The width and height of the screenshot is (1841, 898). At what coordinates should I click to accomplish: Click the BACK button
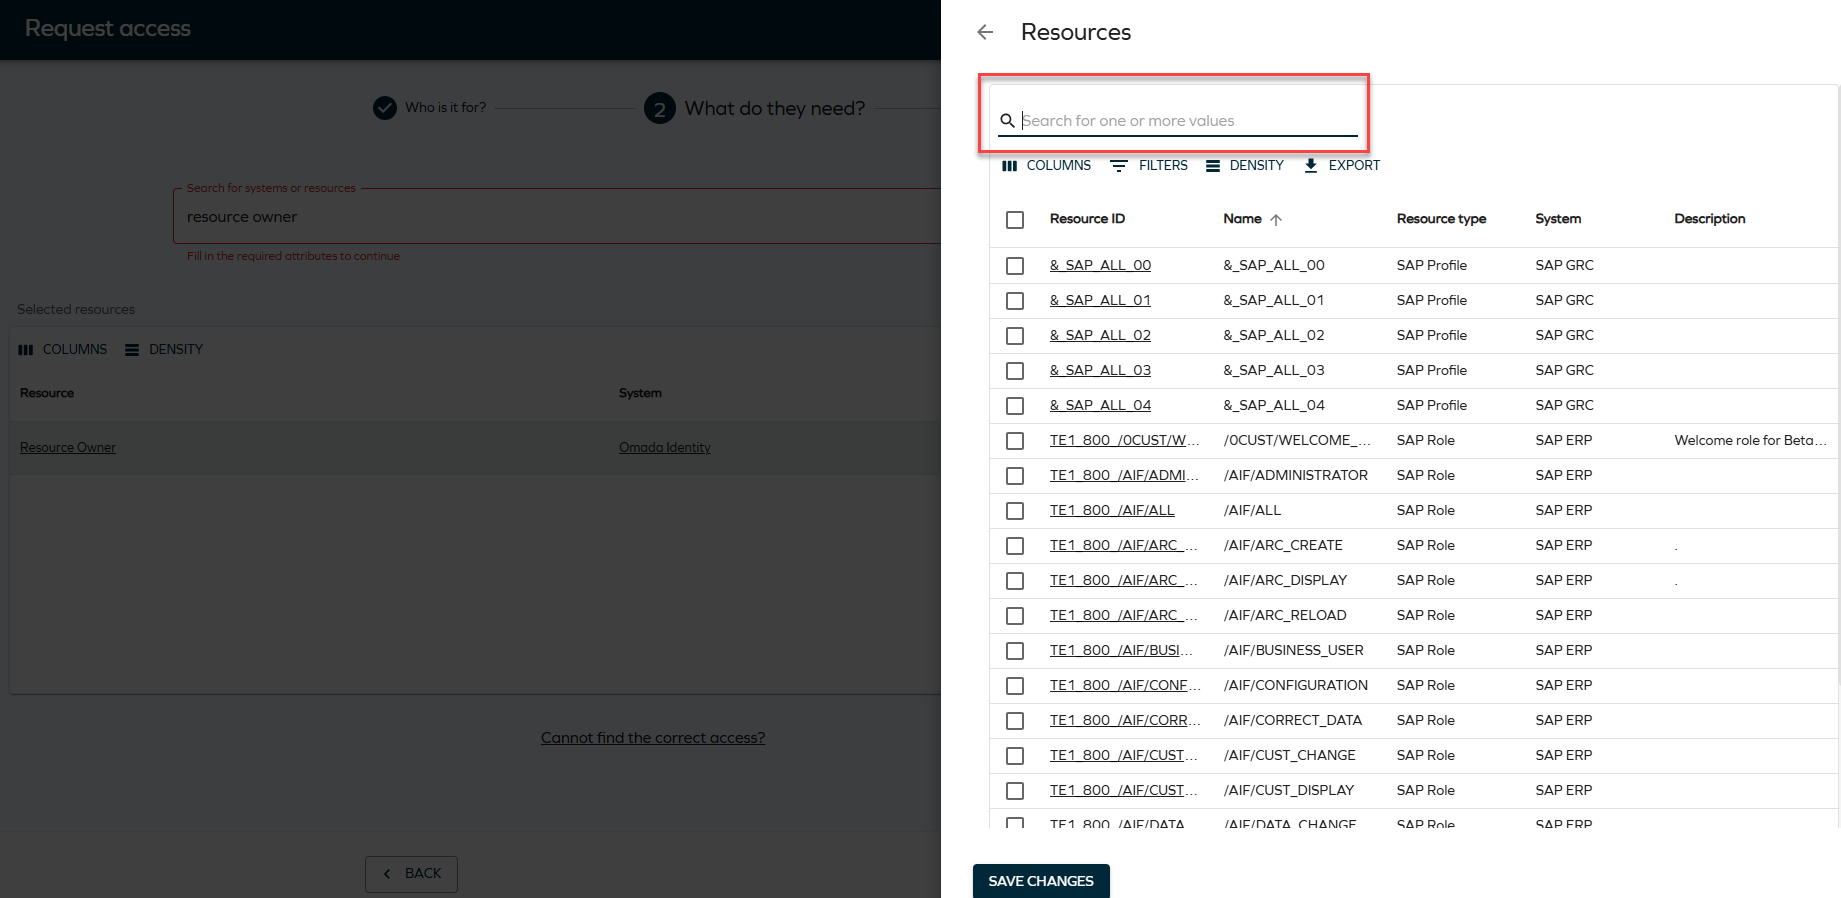pos(411,874)
